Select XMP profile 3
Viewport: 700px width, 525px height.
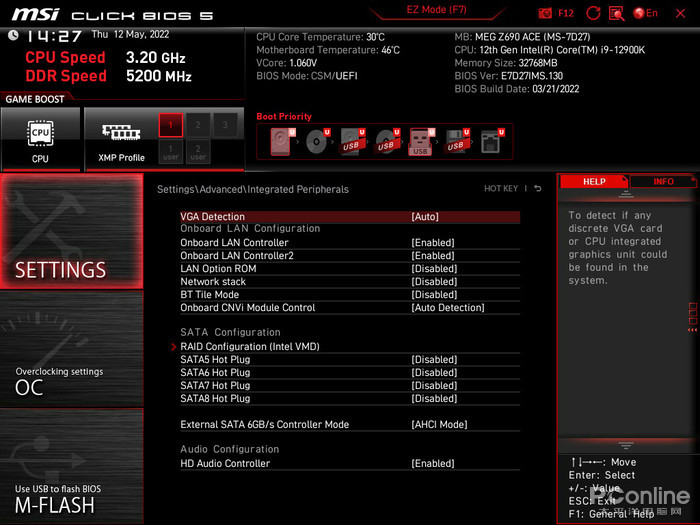point(225,125)
